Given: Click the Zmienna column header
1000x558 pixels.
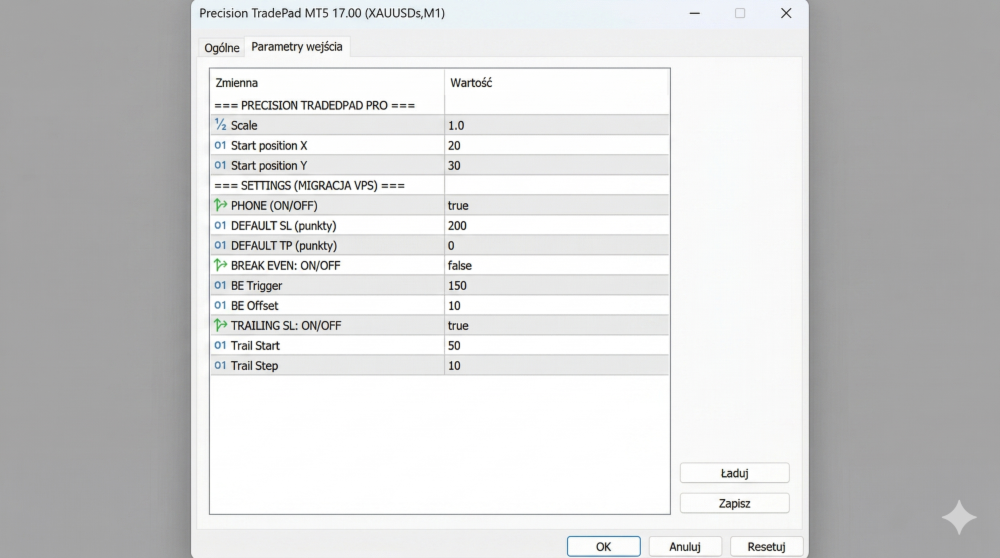Looking at the screenshot, I should (x=327, y=83).
